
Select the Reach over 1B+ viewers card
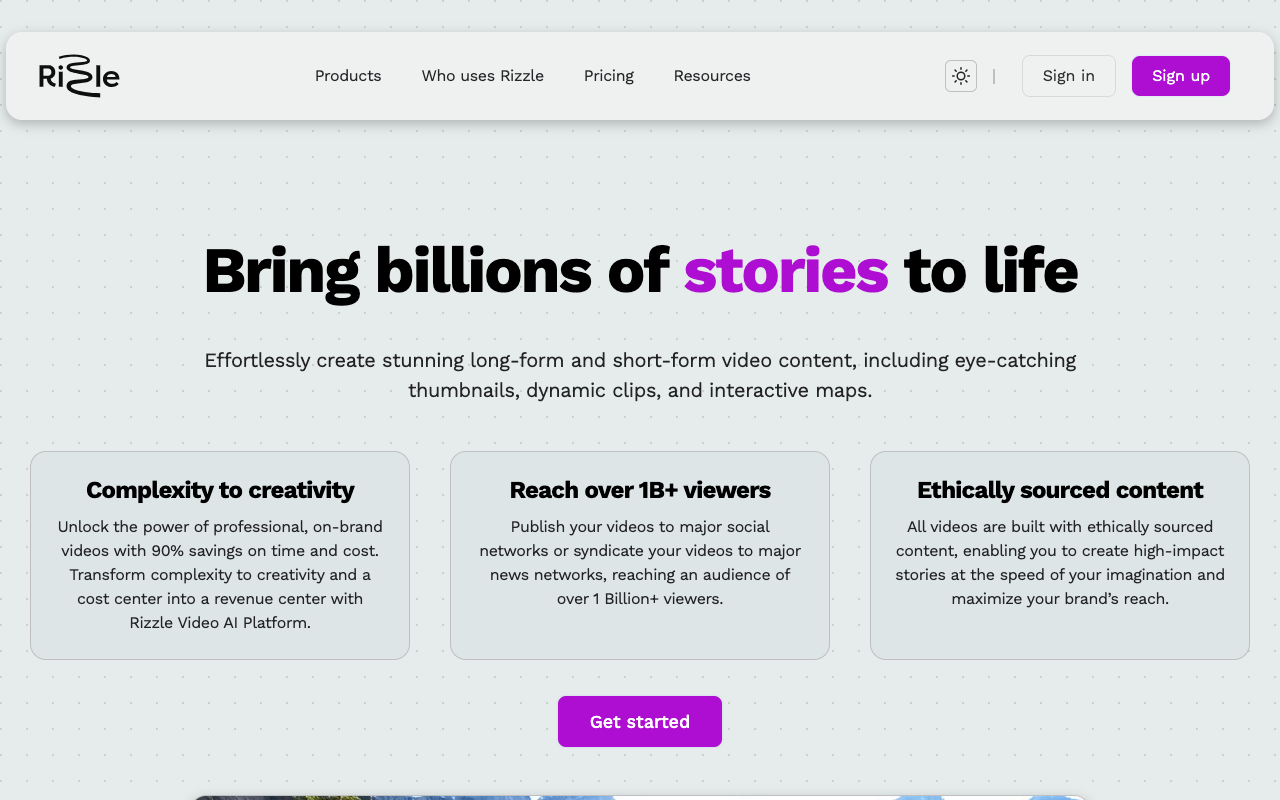640,555
